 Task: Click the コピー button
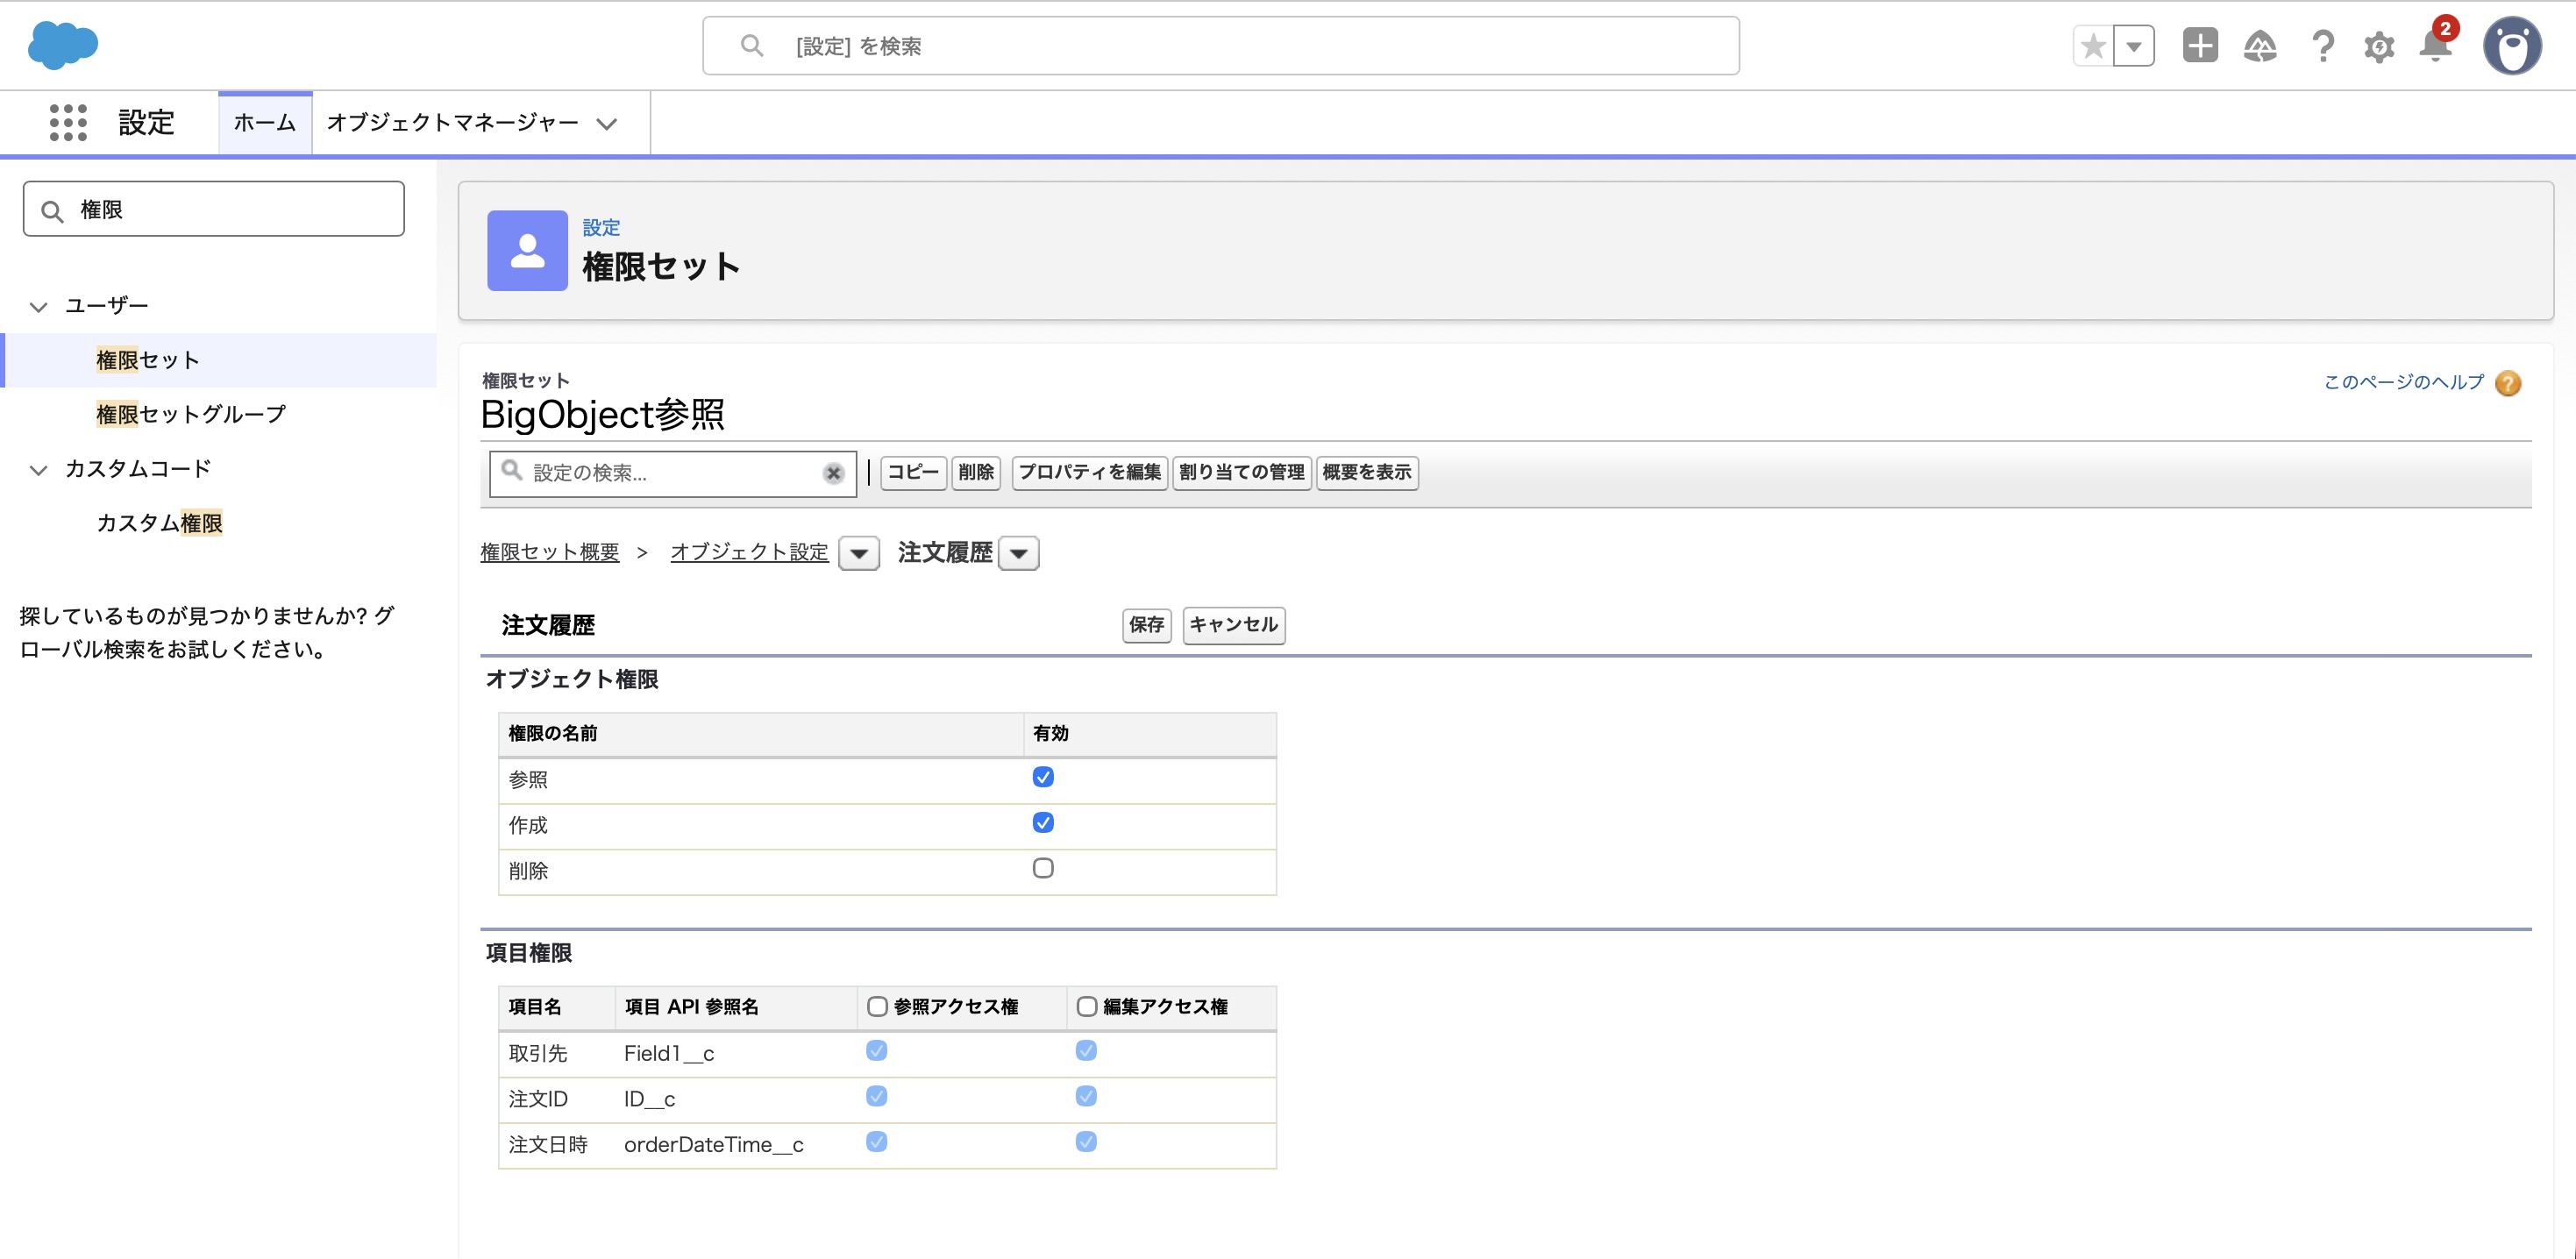click(913, 472)
